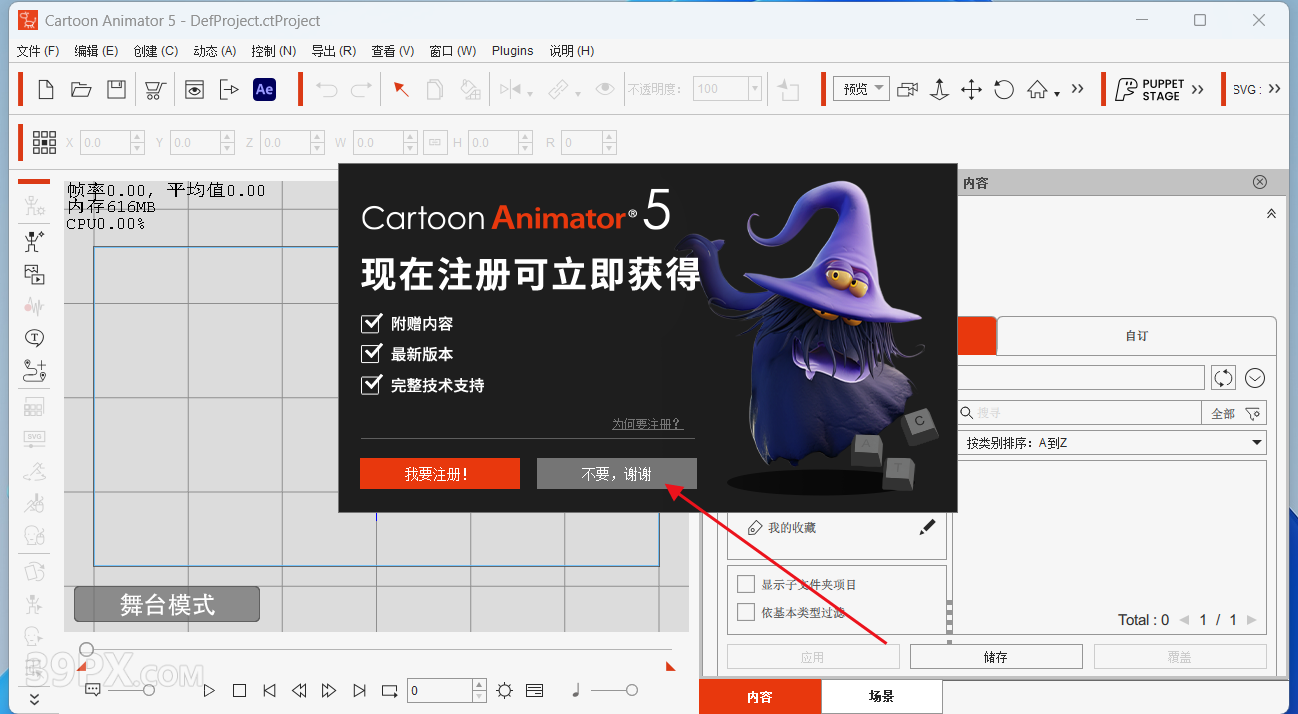Enable the 显示子文件夹项目 checkbox
The image size is (1298, 714).
click(x=746, y=584)
